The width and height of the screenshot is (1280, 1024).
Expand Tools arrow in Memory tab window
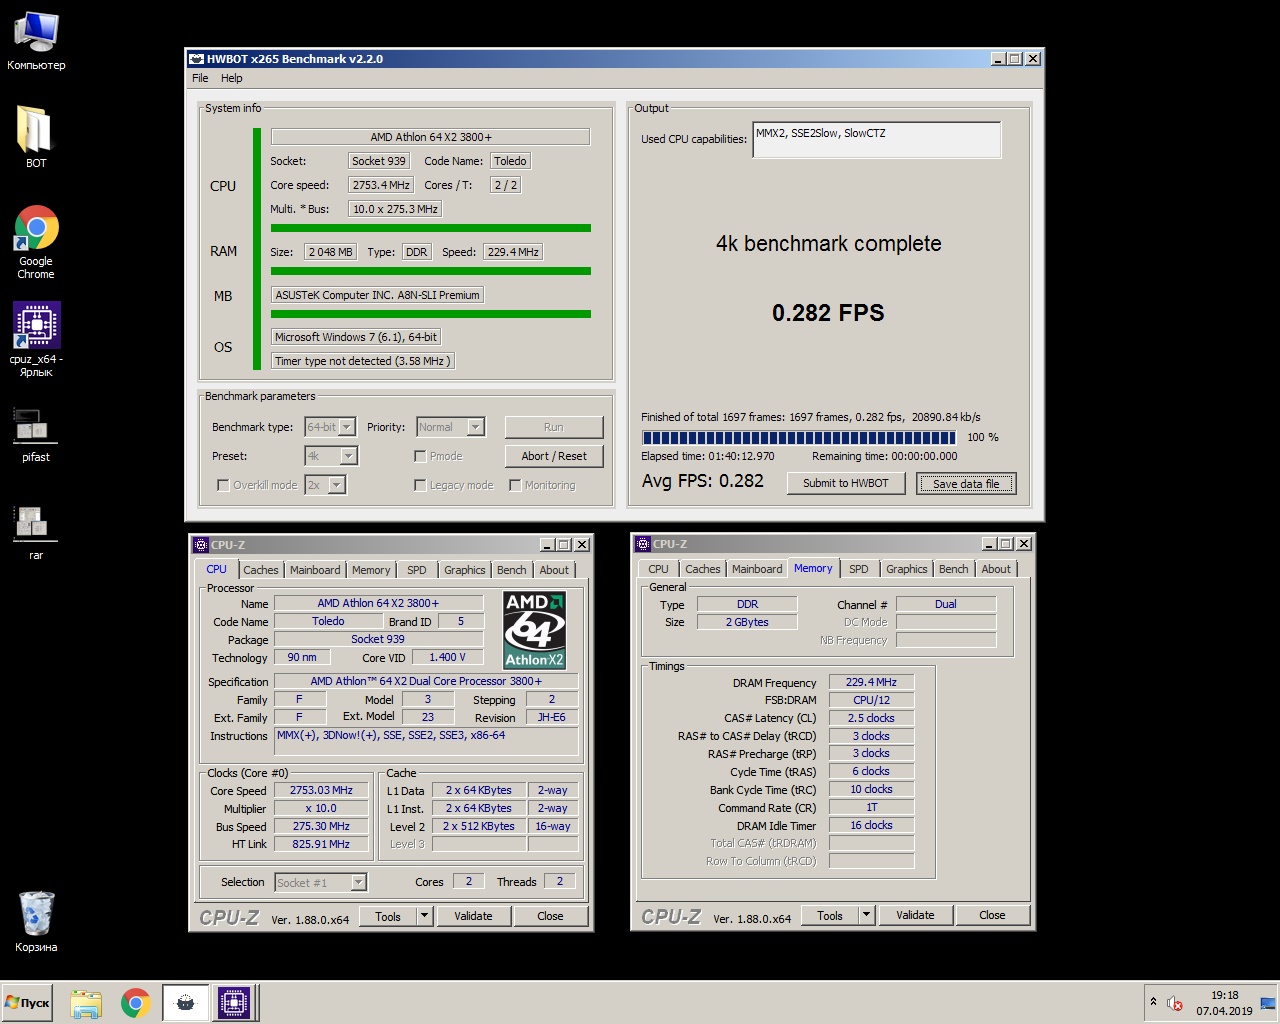(866, 915)
